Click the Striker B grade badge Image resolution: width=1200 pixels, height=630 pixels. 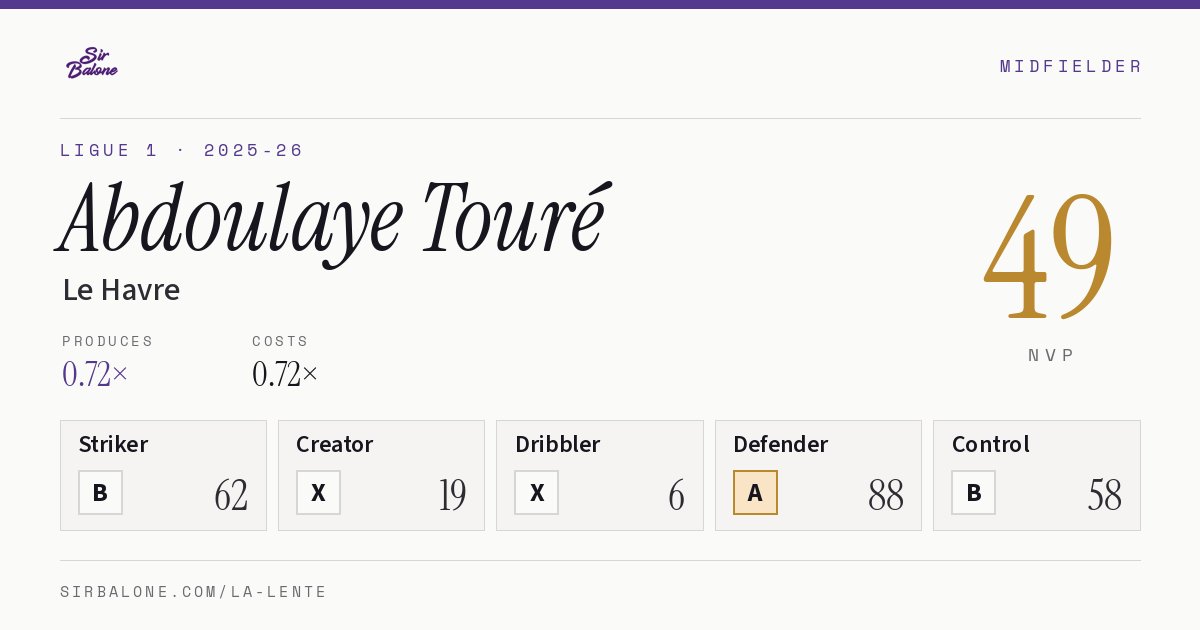click(100, 493)
